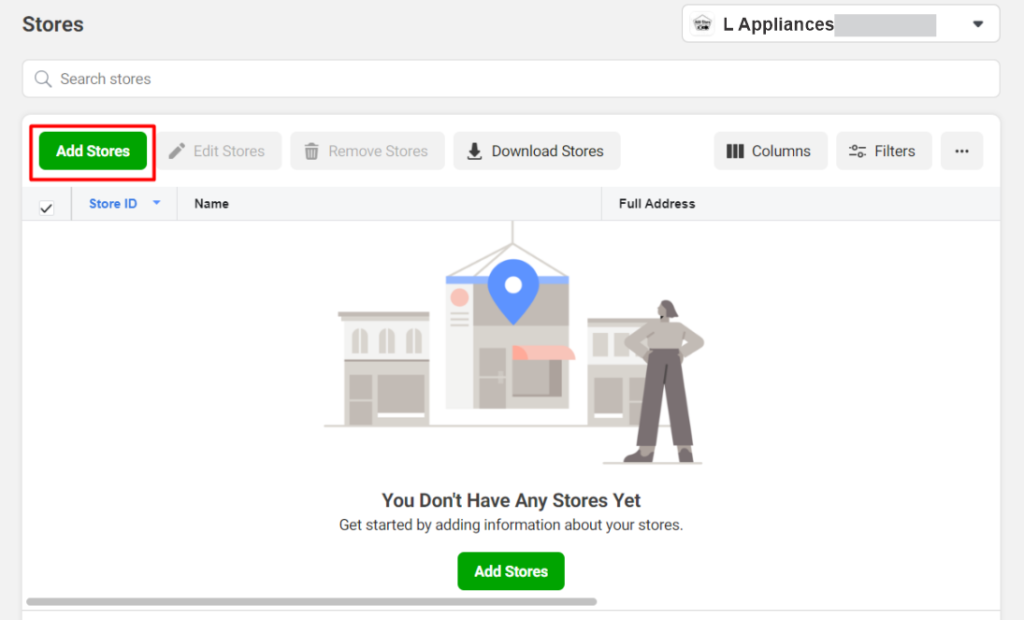Viewport: 1024px width, 620px height.
Task: Click the Store ID sort arrow
Action: coord(157,203)
